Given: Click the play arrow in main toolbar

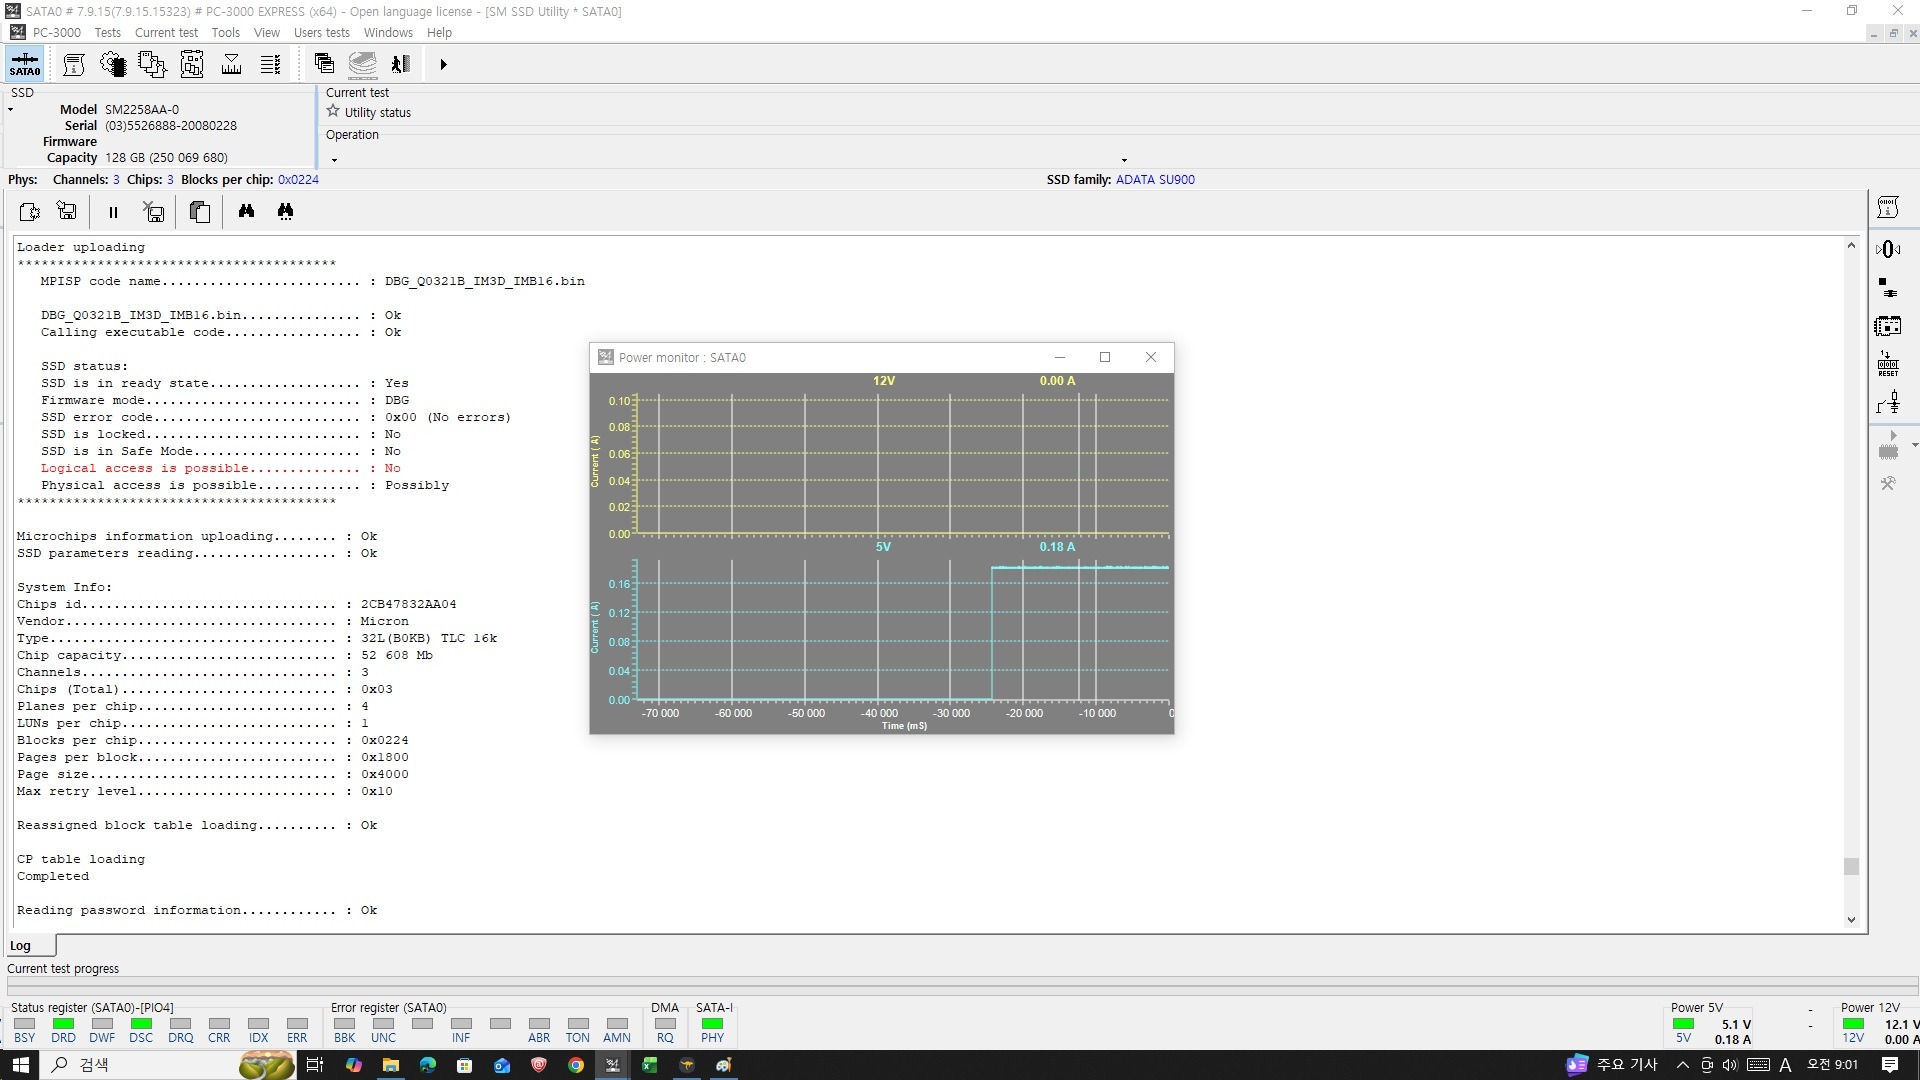Looking at the screenshot, I should coord(443,64).
